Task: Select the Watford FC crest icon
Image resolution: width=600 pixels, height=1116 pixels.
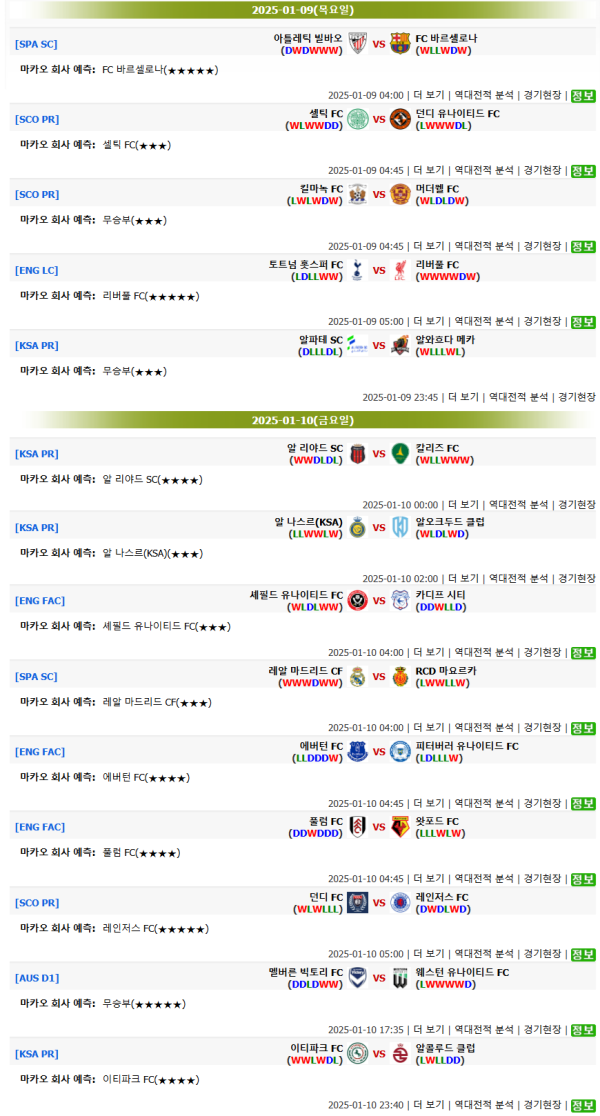Action: (x=400, y=827)
